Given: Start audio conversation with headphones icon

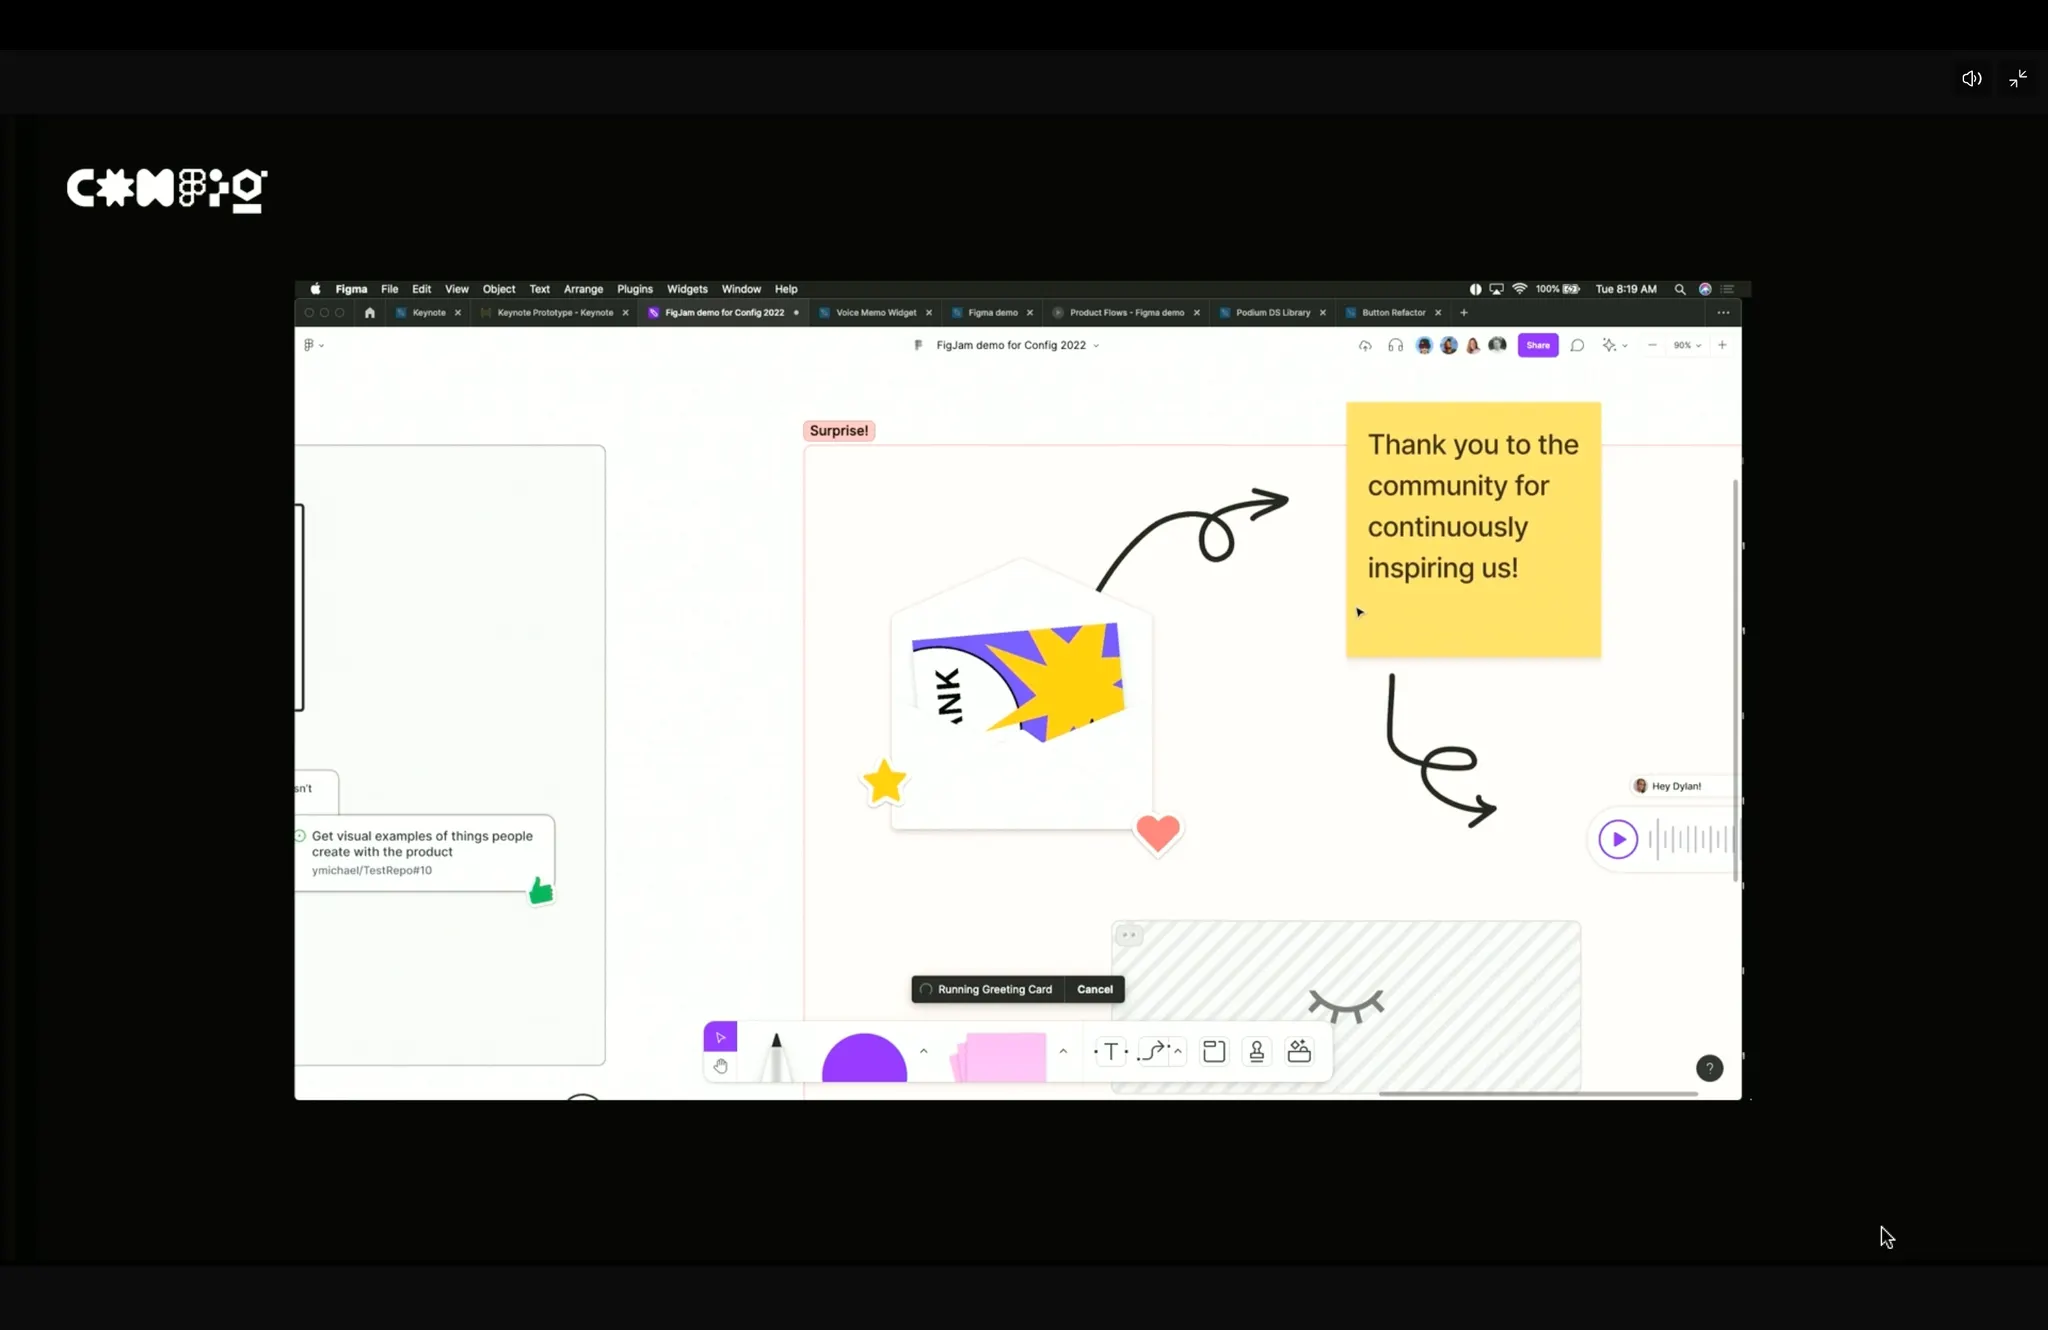Looking at the screenshot, I should [1395, 345].
